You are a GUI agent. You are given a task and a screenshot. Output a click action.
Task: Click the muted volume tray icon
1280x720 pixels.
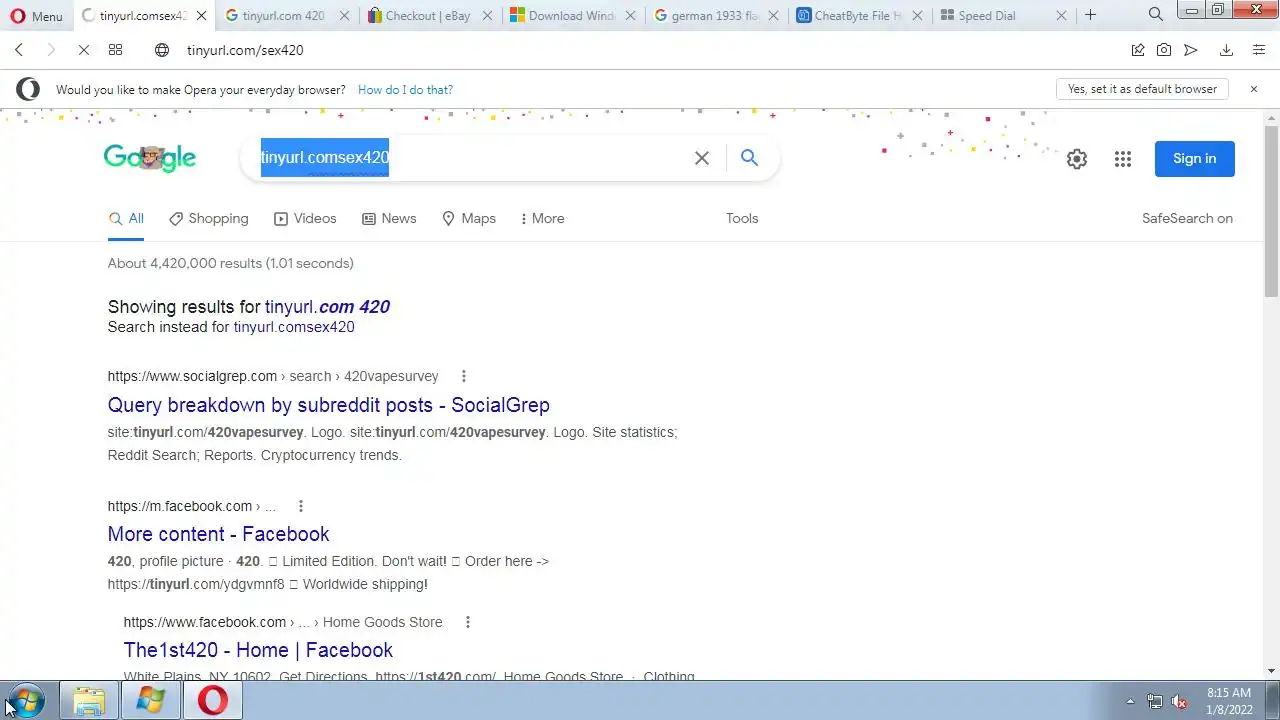pyautogui.click(x=1179, y=701)
